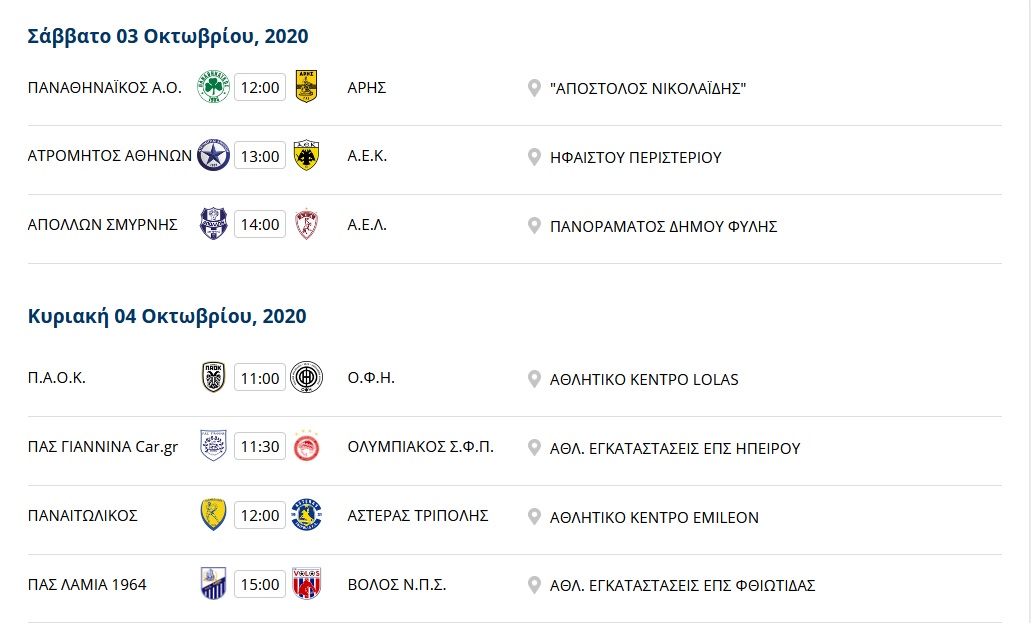Select the Atromitos blue star logo
Screen dimensions: 1031x623
[214, 156]
